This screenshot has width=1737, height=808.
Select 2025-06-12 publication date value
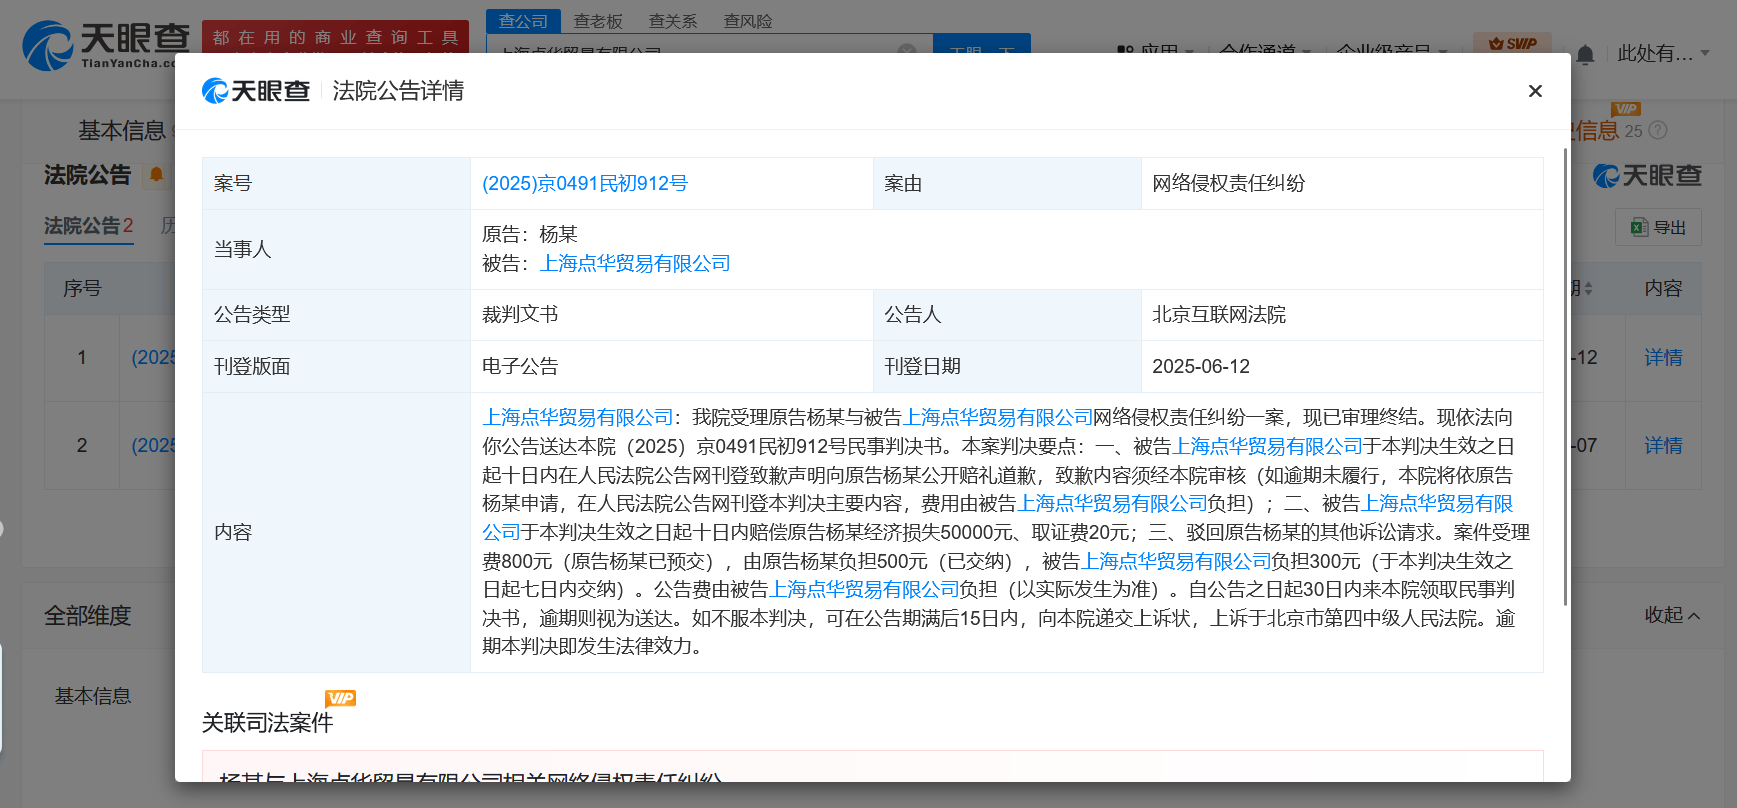pyautogui.click(x=1201, y=367)
